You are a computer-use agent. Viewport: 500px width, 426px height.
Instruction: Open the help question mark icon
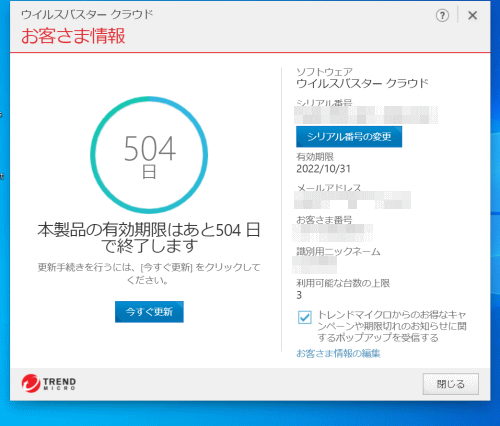(x=442, y=15)
